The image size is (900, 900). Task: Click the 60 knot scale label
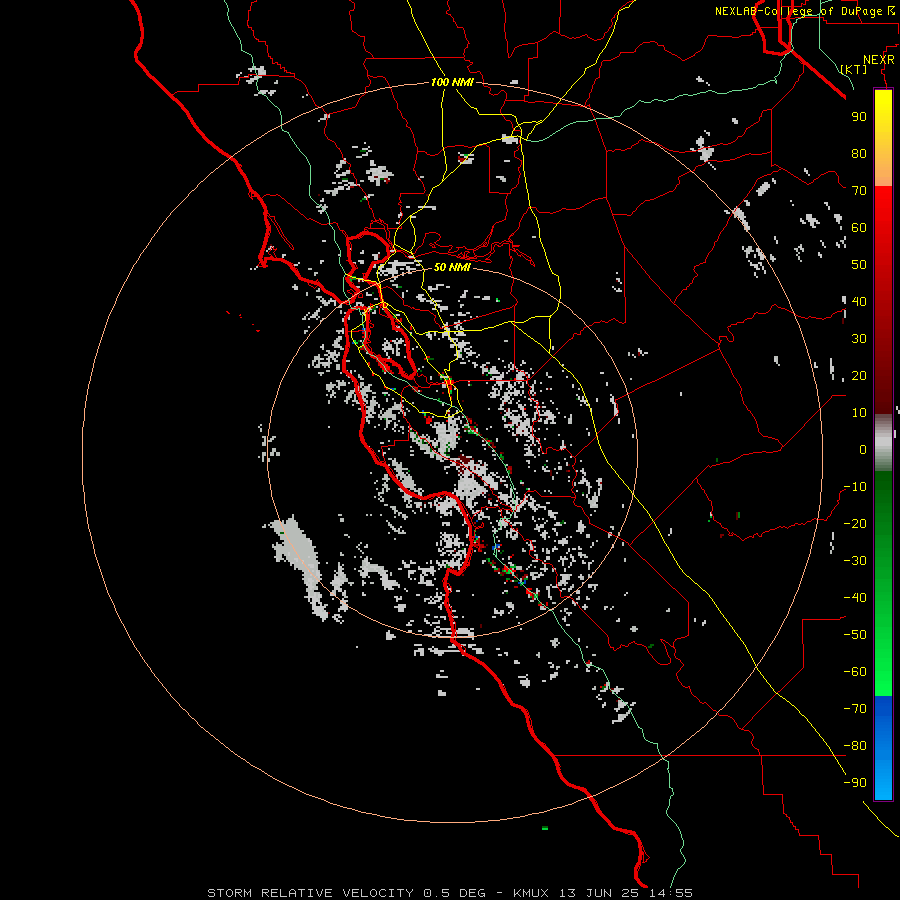coord(859,227)
